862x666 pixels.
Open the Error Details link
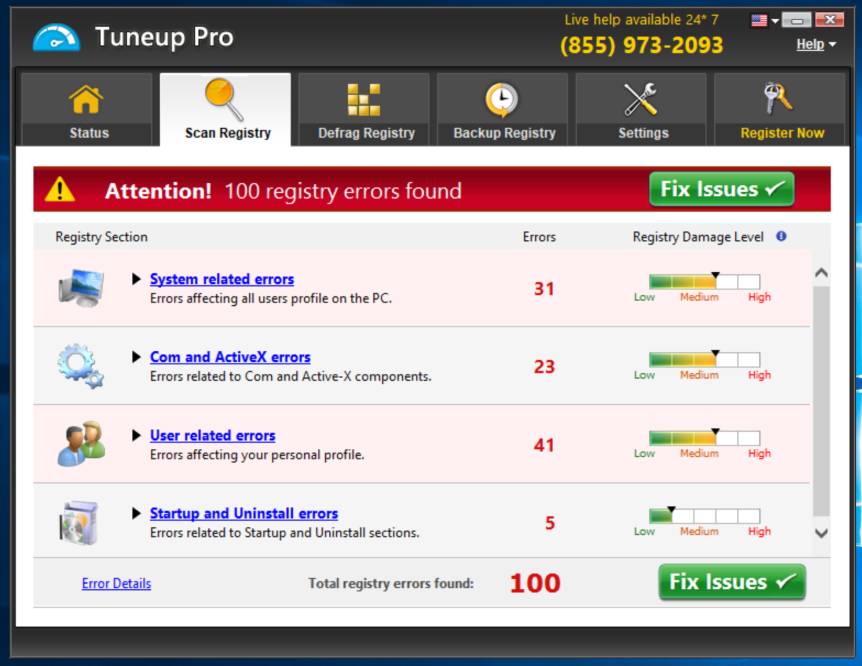pyautogui.click(x=117, y=584)
